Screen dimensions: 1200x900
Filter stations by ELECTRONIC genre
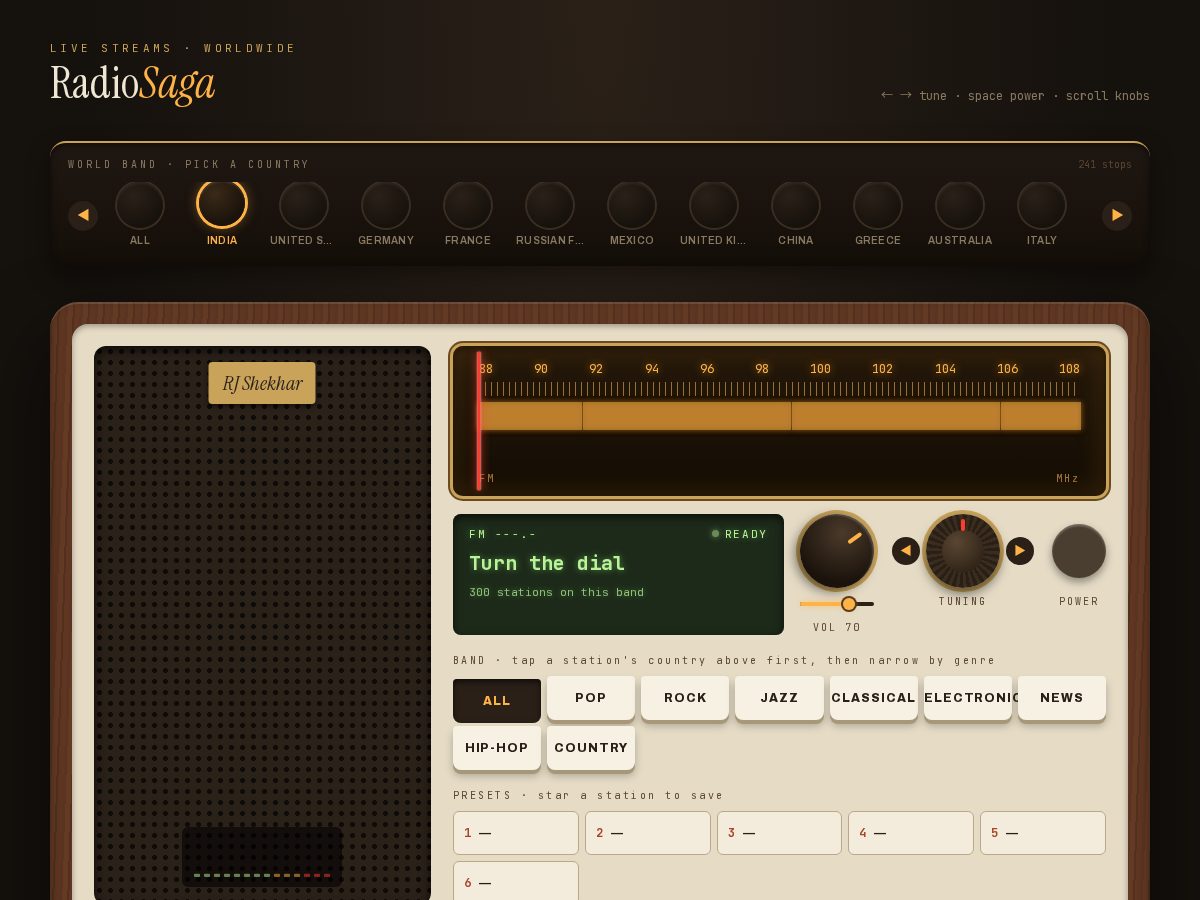click(x=968, y=698)
